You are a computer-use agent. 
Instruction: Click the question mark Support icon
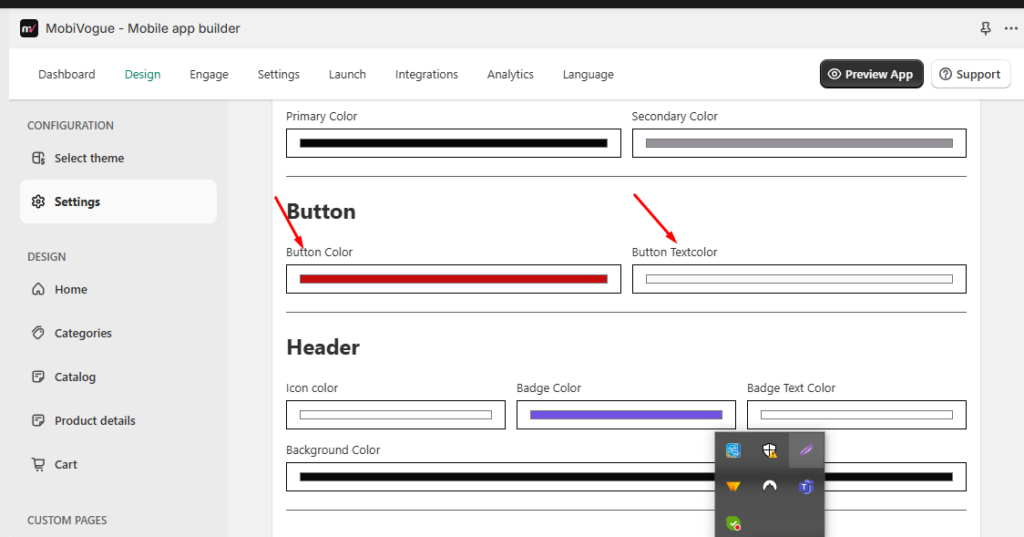945,74
